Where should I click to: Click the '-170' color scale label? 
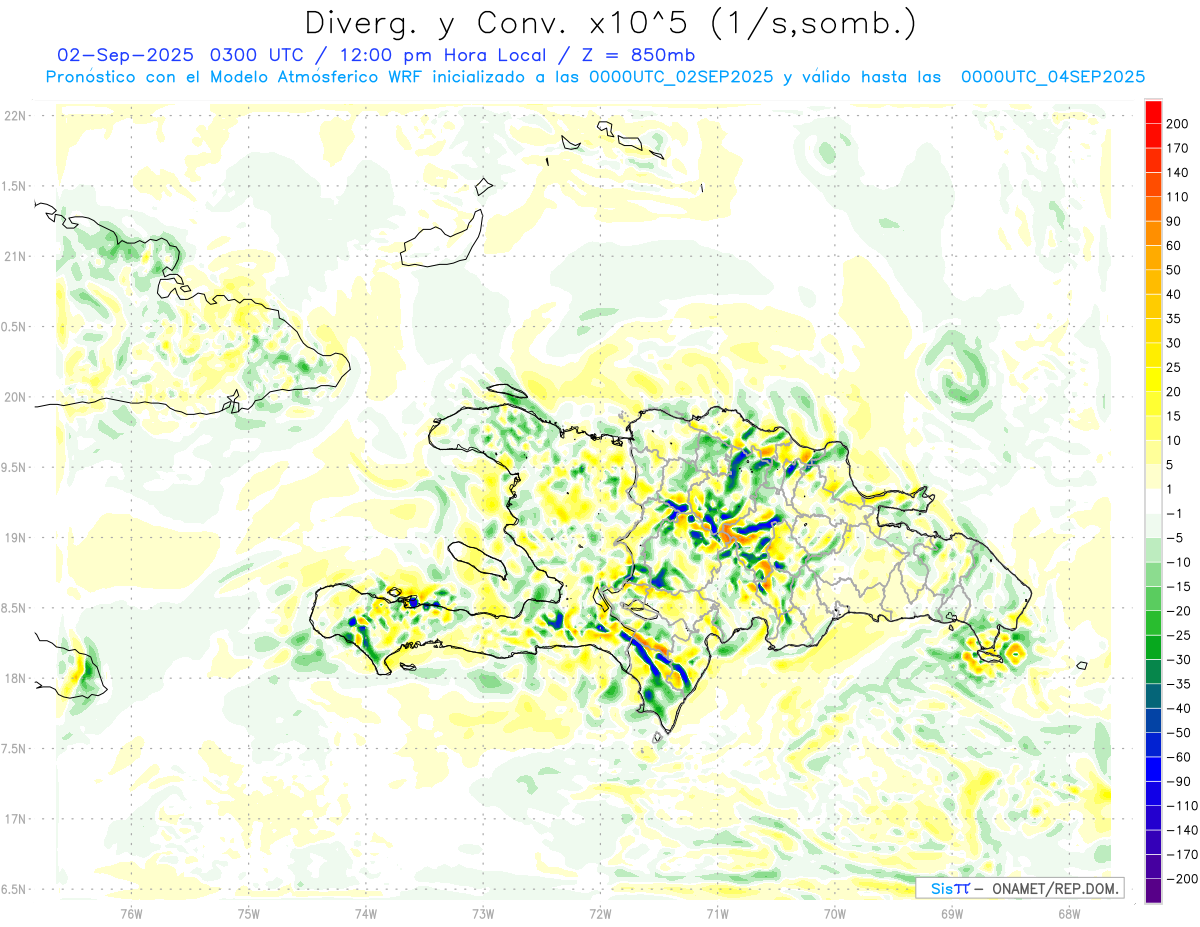[x=1180, y=855]
